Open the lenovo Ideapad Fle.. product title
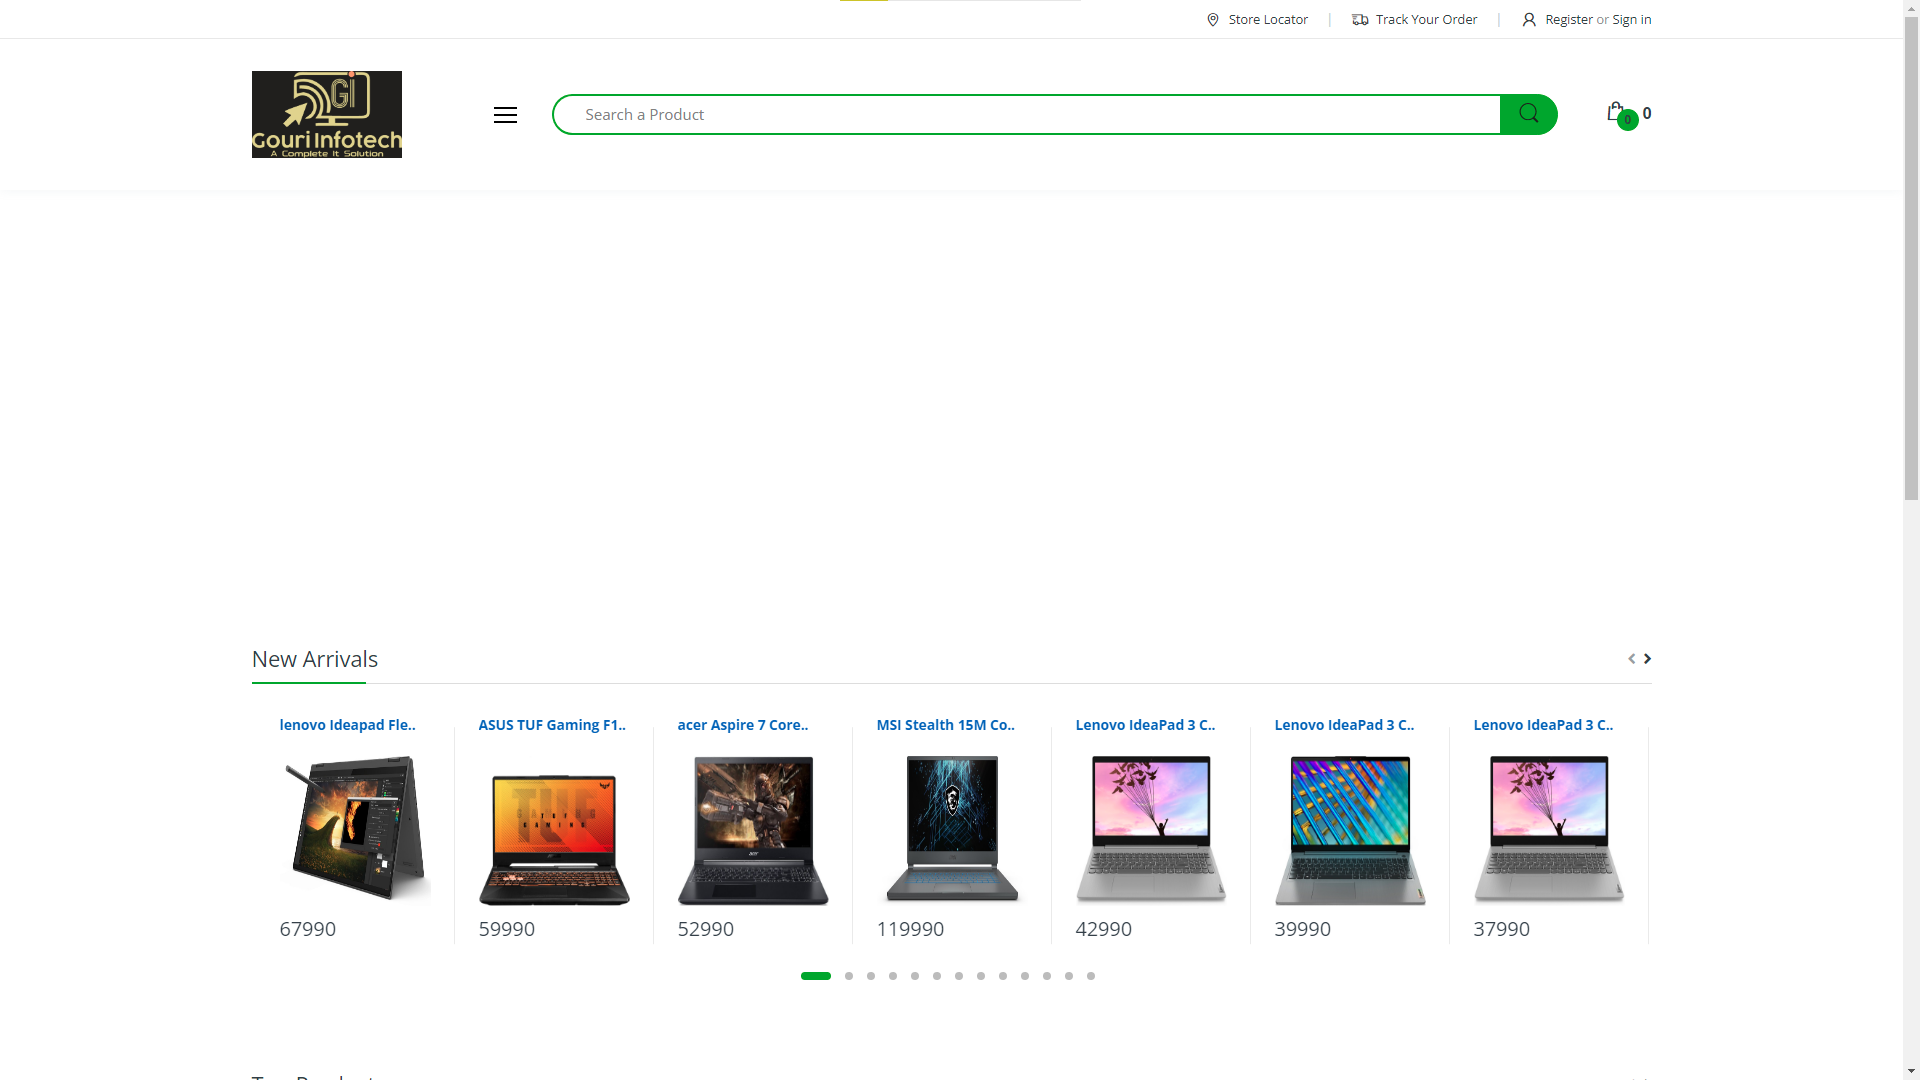This screenshot has height=1080, width=1920. 347,725
